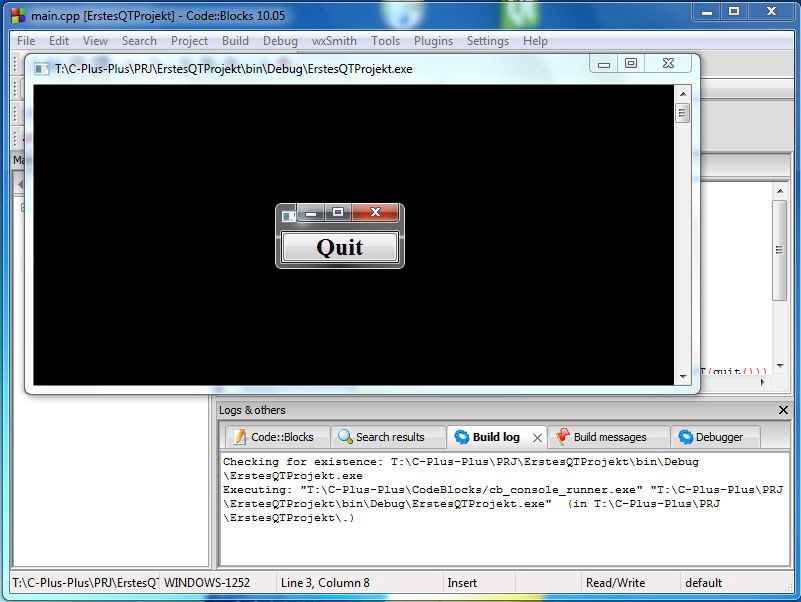Switch to the Debugger tab

point(718,437)
